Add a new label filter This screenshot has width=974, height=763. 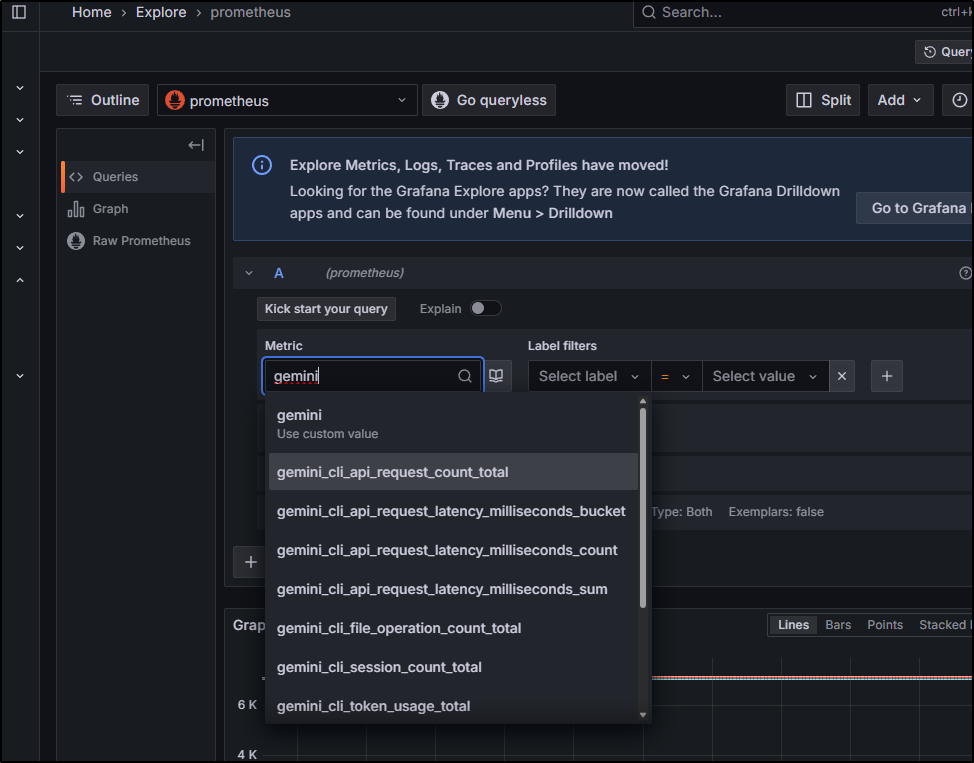point(886,376)
